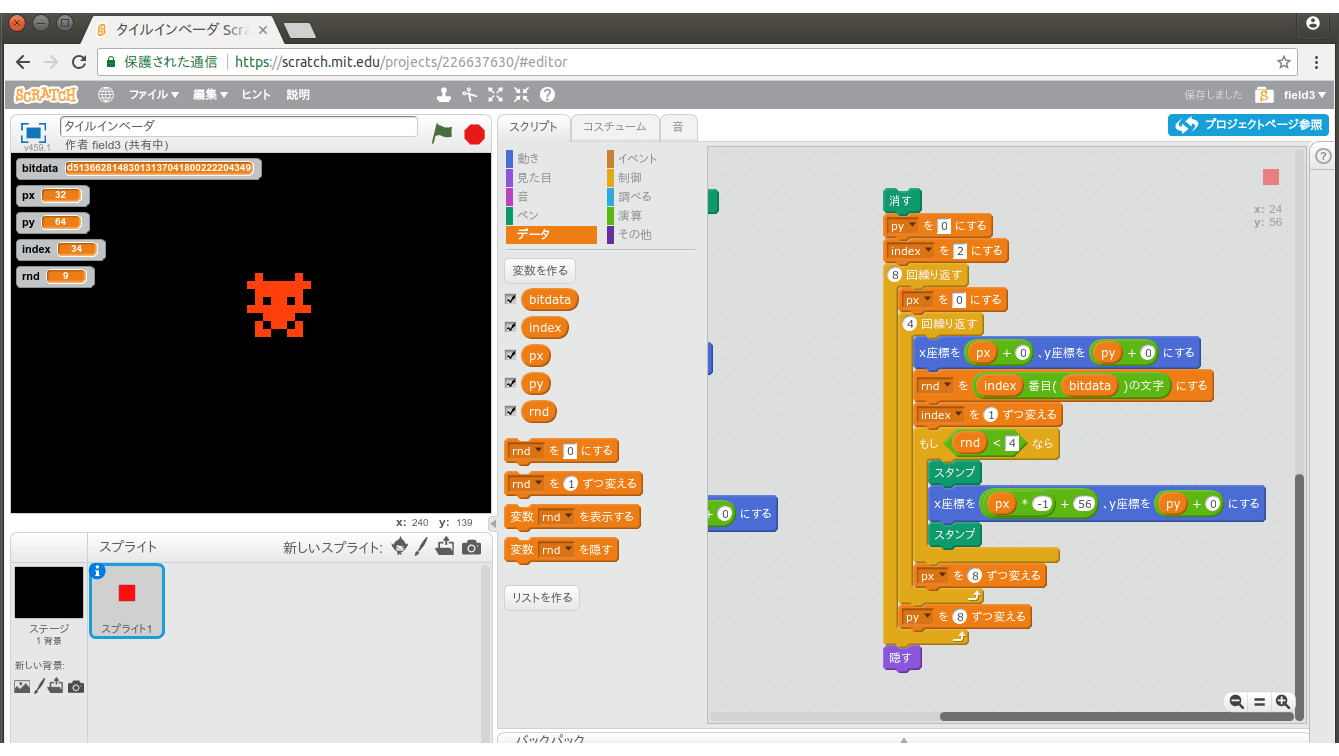Click browser address bar URL

point(401,62)
